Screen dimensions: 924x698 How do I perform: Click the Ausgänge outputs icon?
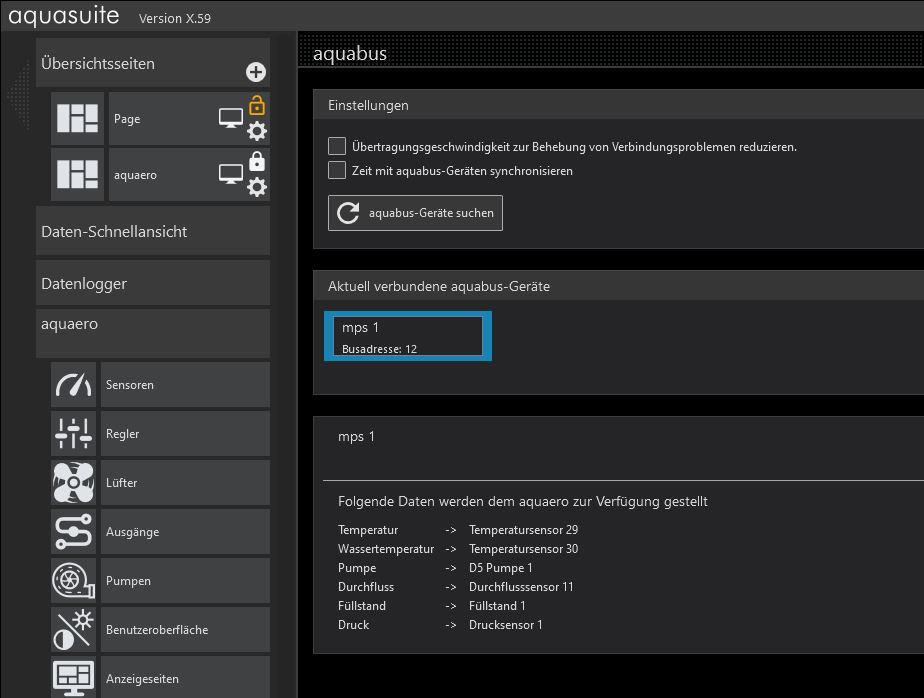tap(73, 531)
